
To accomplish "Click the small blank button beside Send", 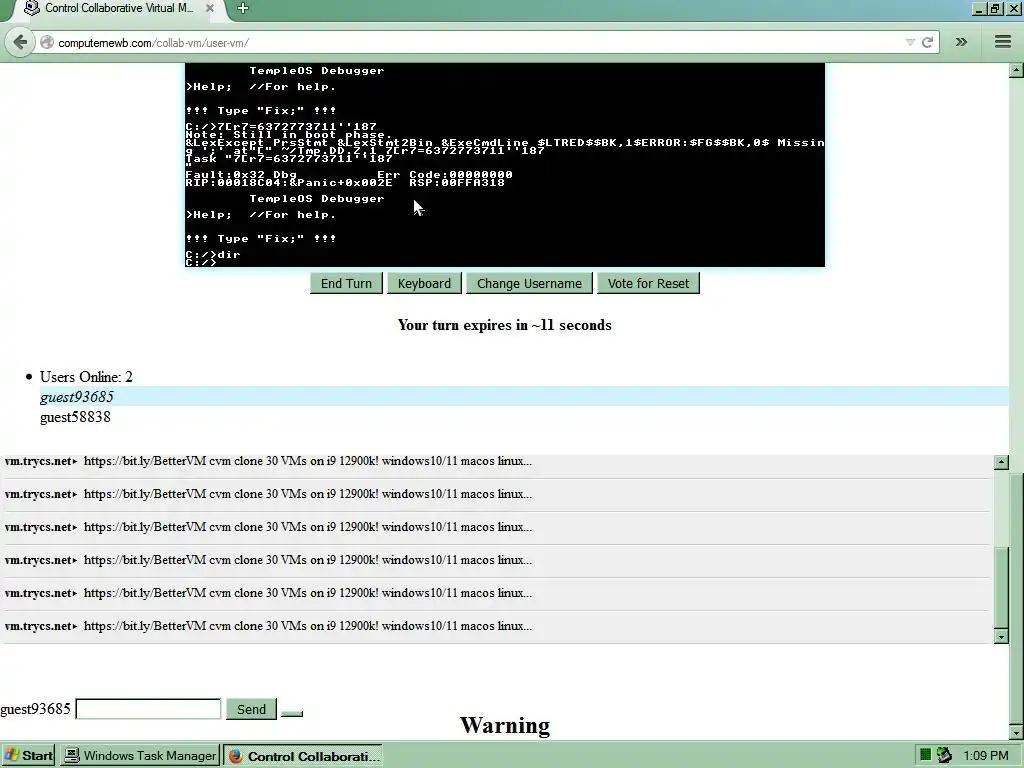I will click(292, 712).
